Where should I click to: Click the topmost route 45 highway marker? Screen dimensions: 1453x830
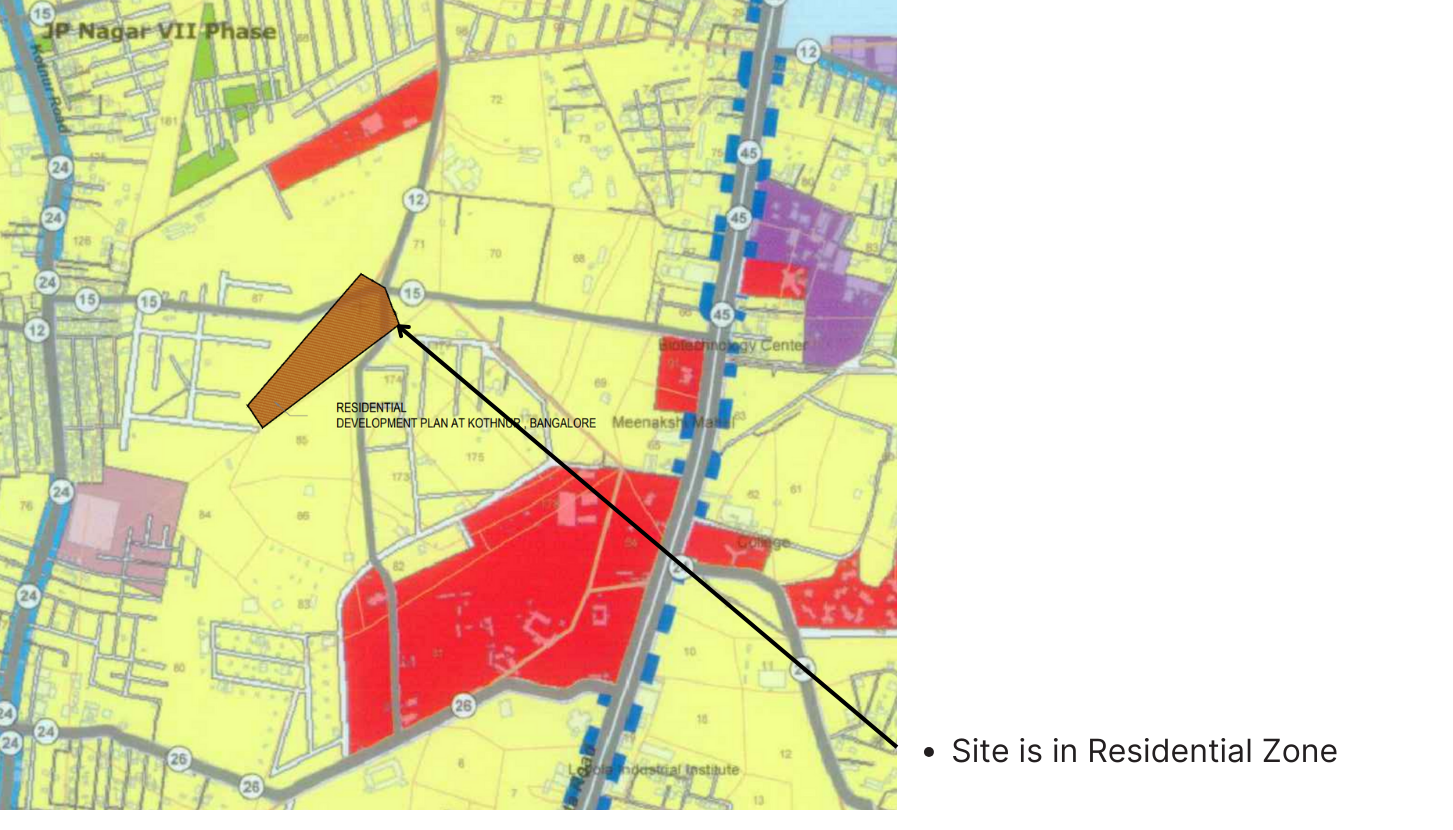pos(749,153)
